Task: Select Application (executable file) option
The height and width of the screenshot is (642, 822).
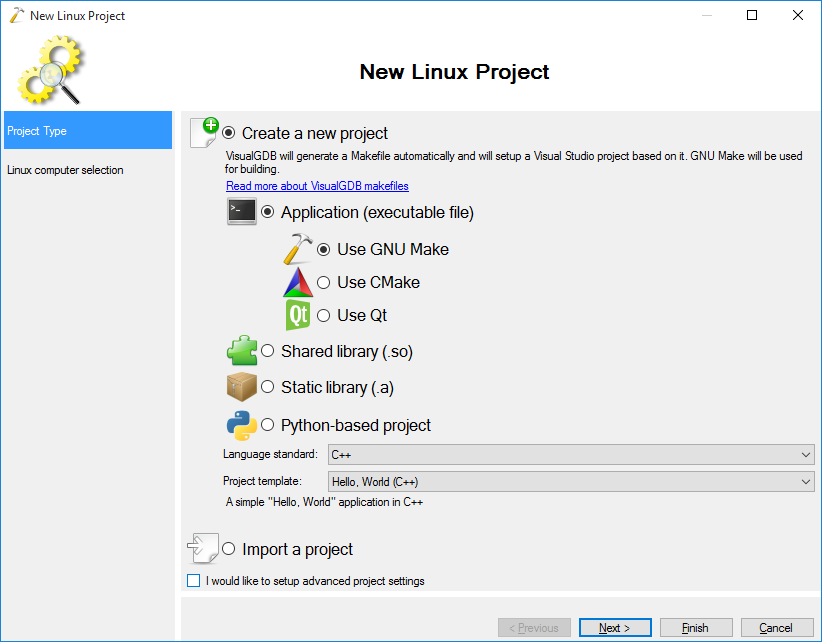Action: coord(267,212)
